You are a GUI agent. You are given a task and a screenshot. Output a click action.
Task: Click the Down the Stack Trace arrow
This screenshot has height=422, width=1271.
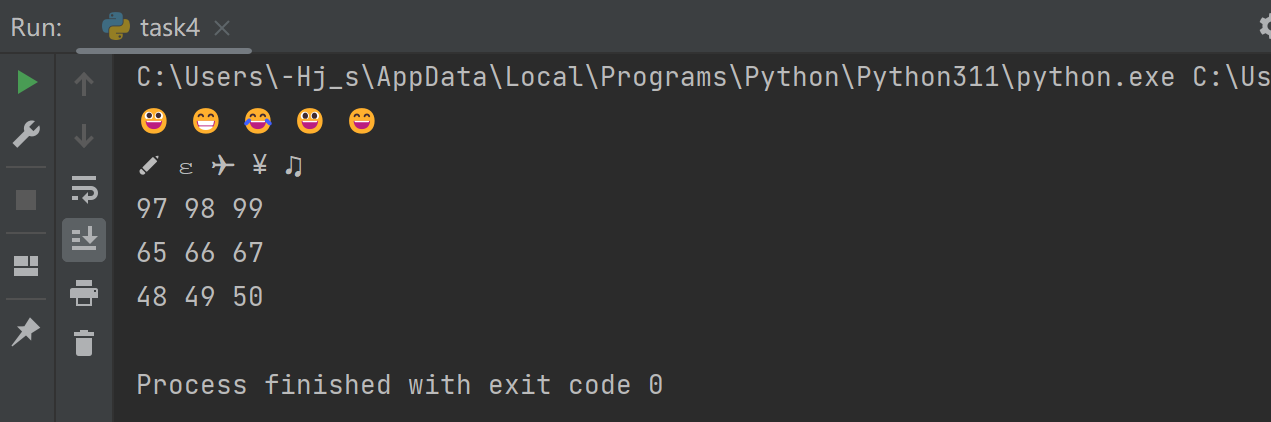84,135
